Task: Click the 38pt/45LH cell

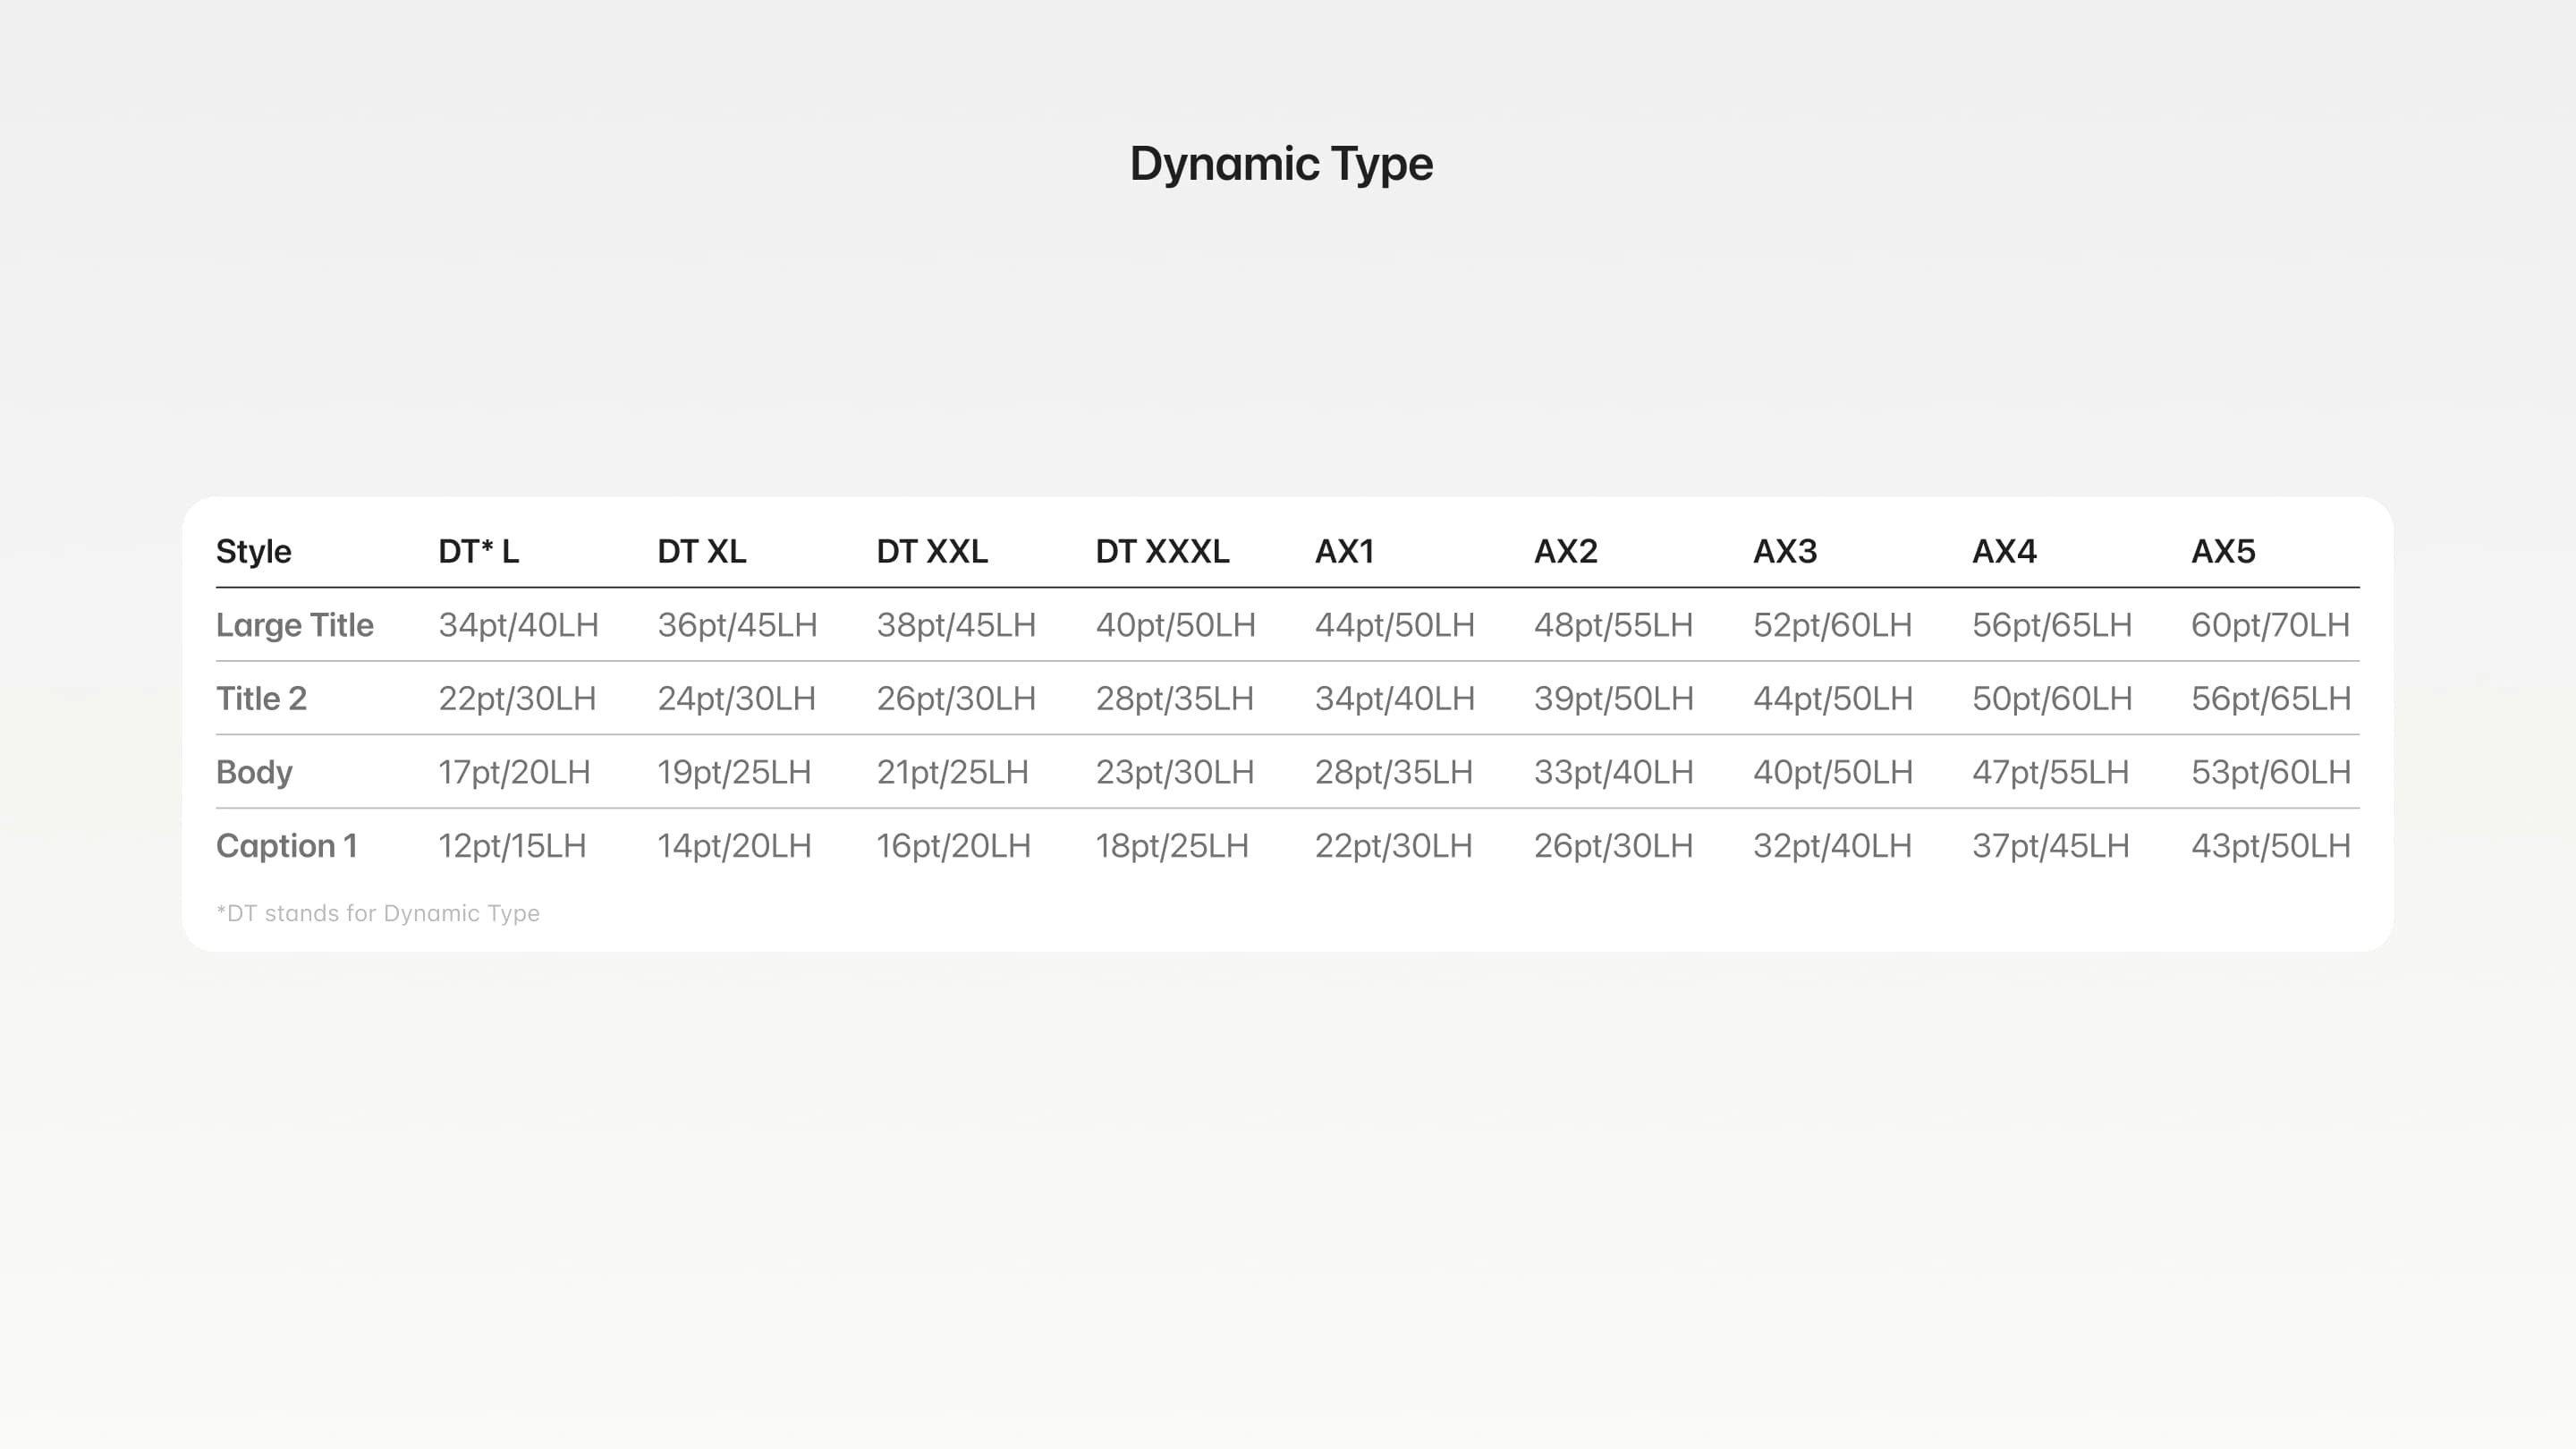Action: [957, 625]
